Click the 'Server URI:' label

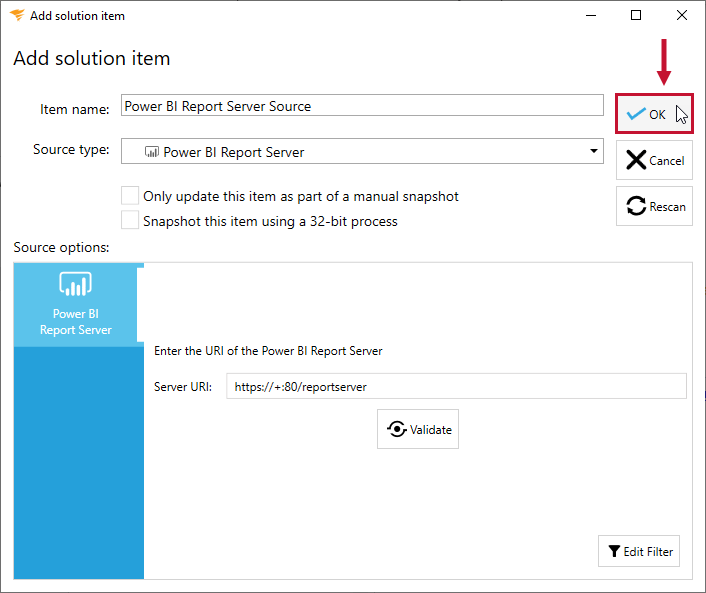click(183, 387)
